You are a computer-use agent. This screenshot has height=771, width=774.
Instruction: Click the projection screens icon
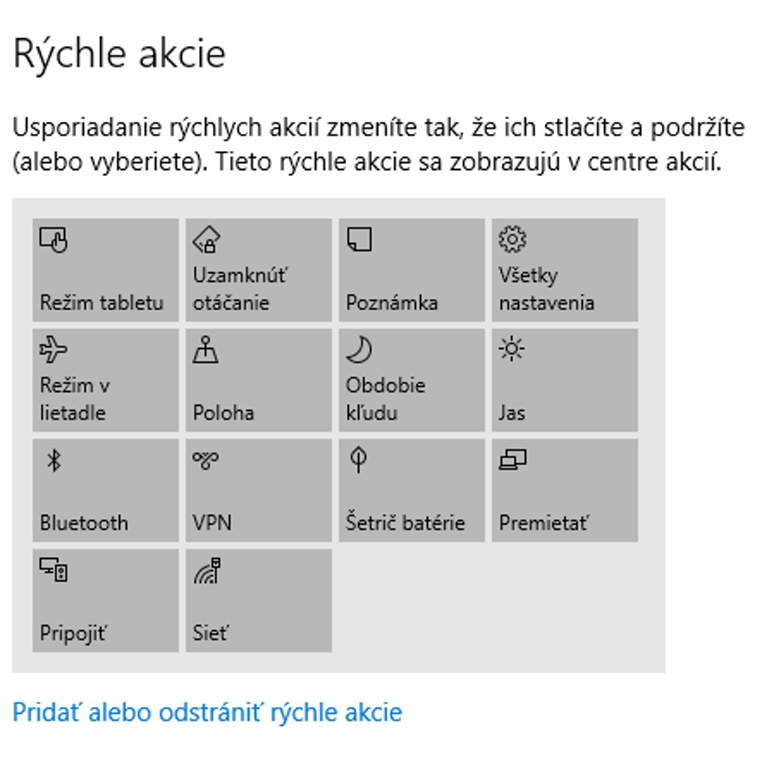(x=512, y=460)
